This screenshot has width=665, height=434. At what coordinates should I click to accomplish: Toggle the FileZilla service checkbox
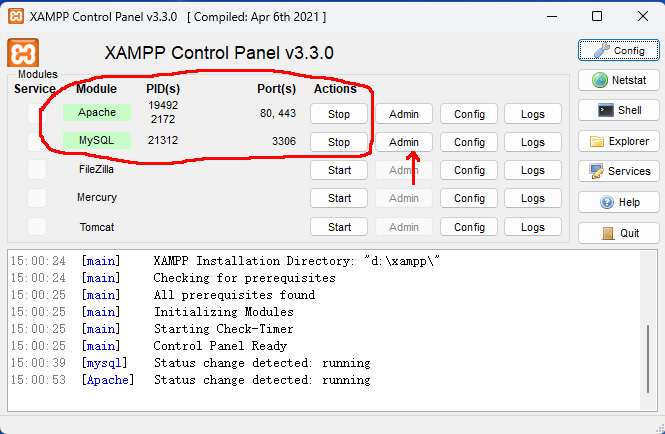37,170
